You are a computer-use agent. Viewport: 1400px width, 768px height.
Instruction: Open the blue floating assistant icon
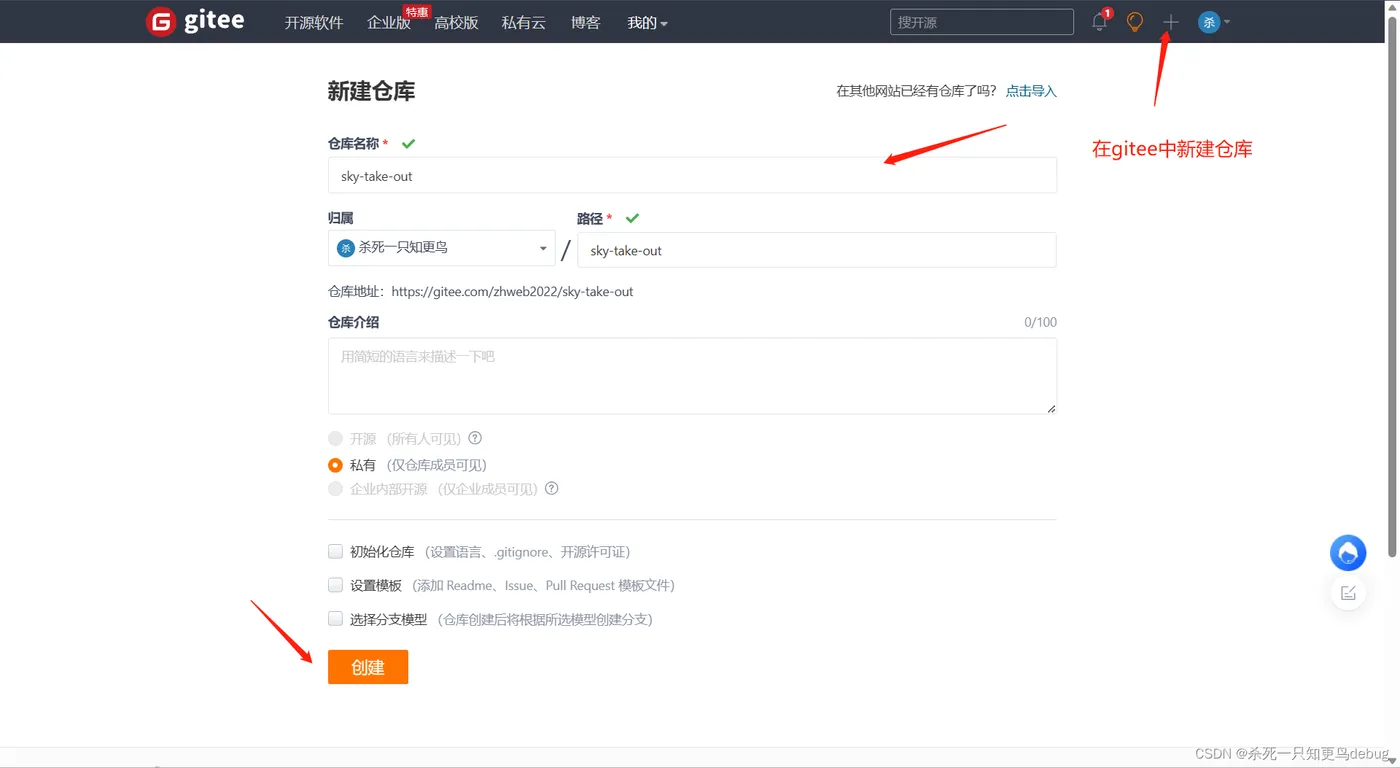pos(1348,553)
